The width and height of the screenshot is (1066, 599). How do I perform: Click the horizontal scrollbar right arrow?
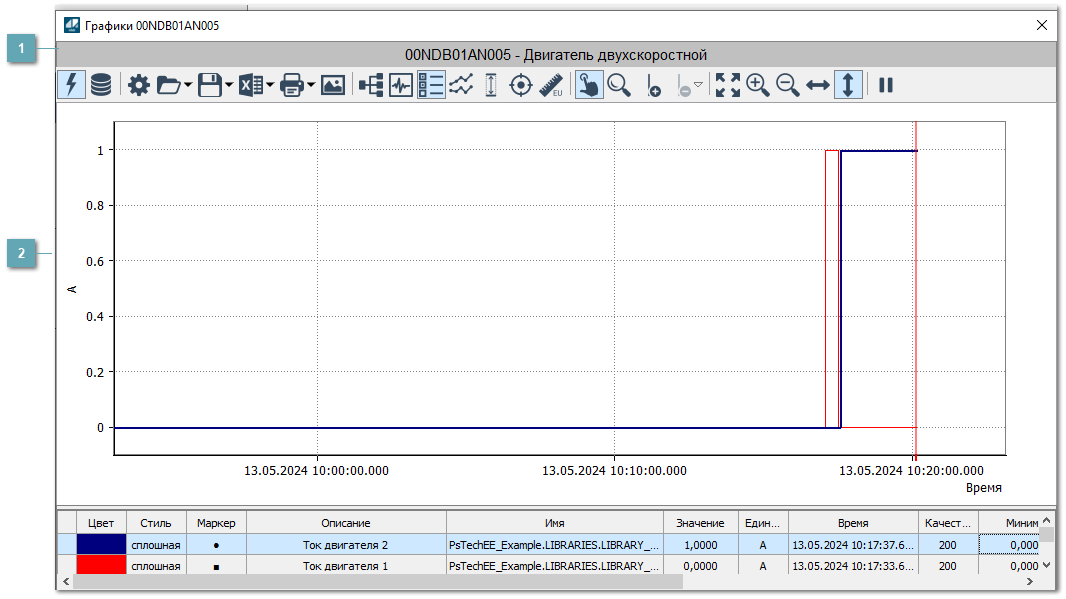[1028, 581]
